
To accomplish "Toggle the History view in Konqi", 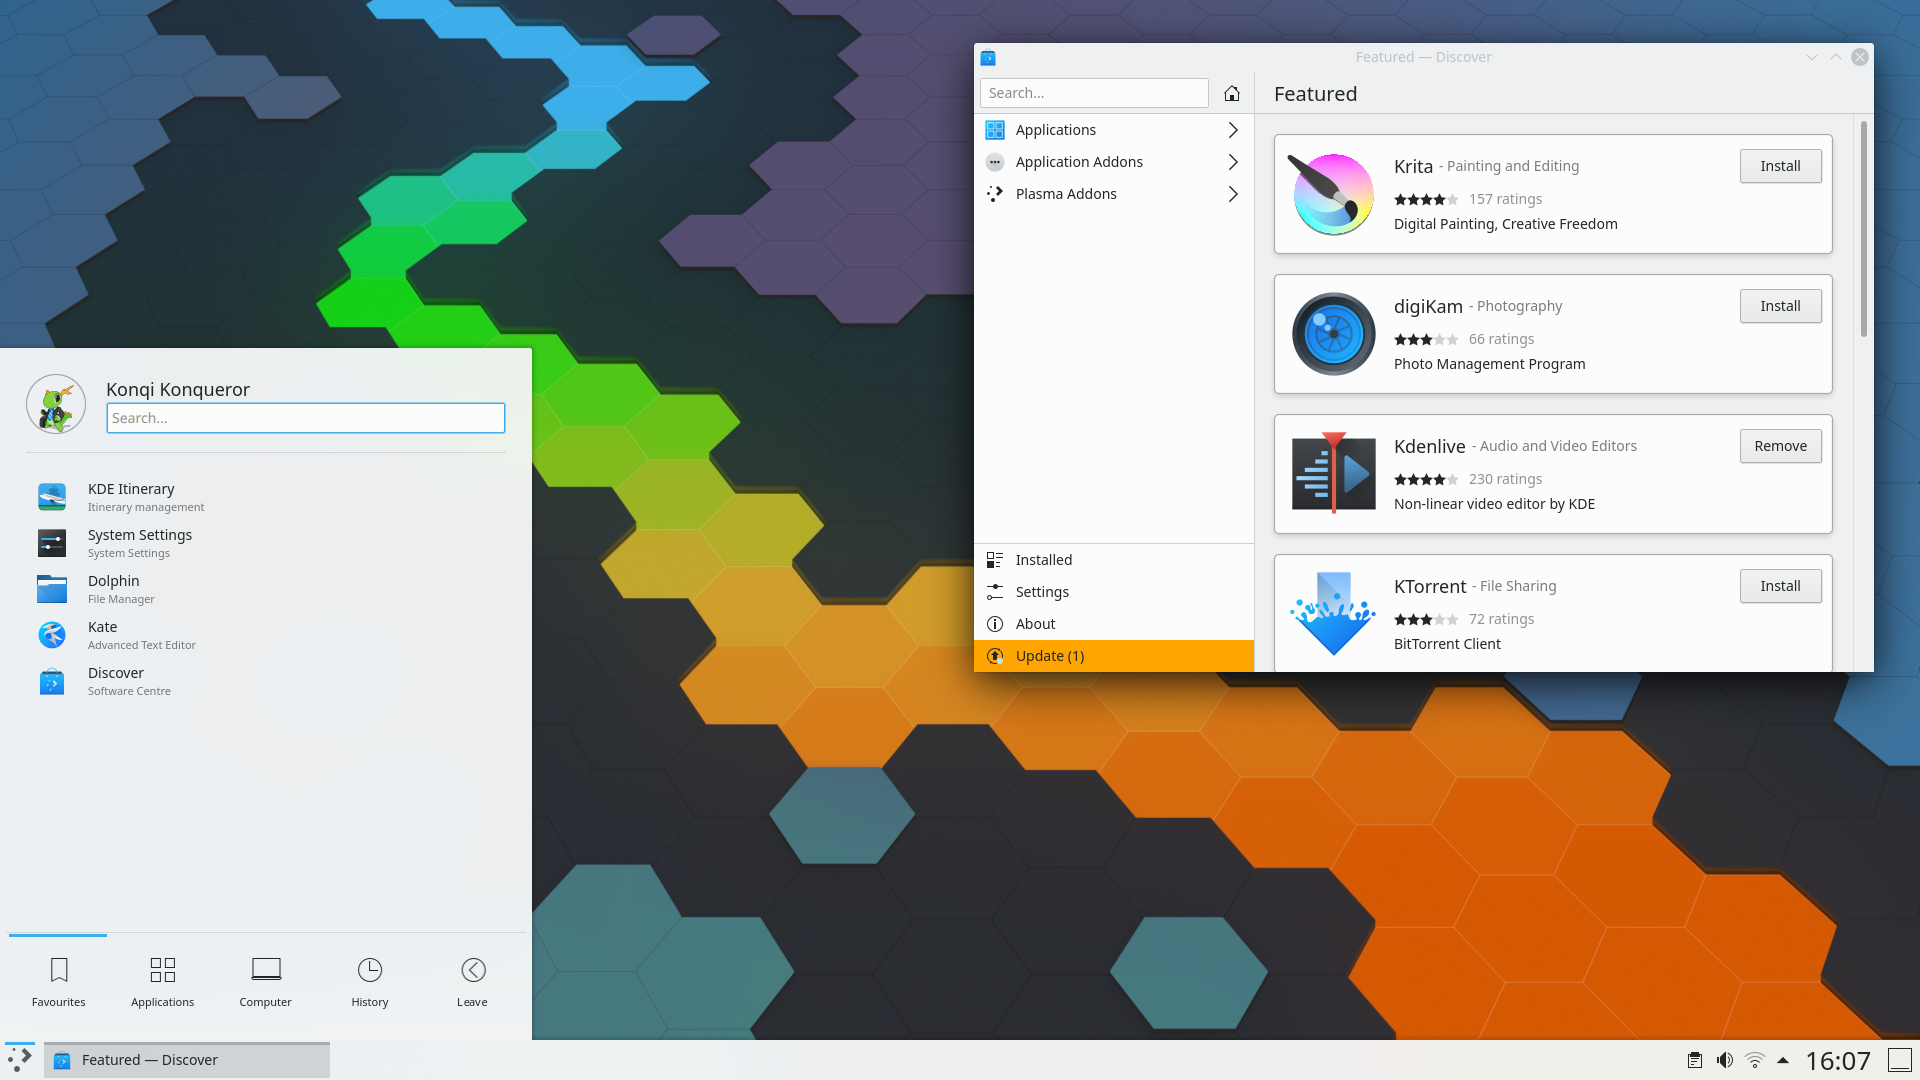I will click(x=368, y=980).
